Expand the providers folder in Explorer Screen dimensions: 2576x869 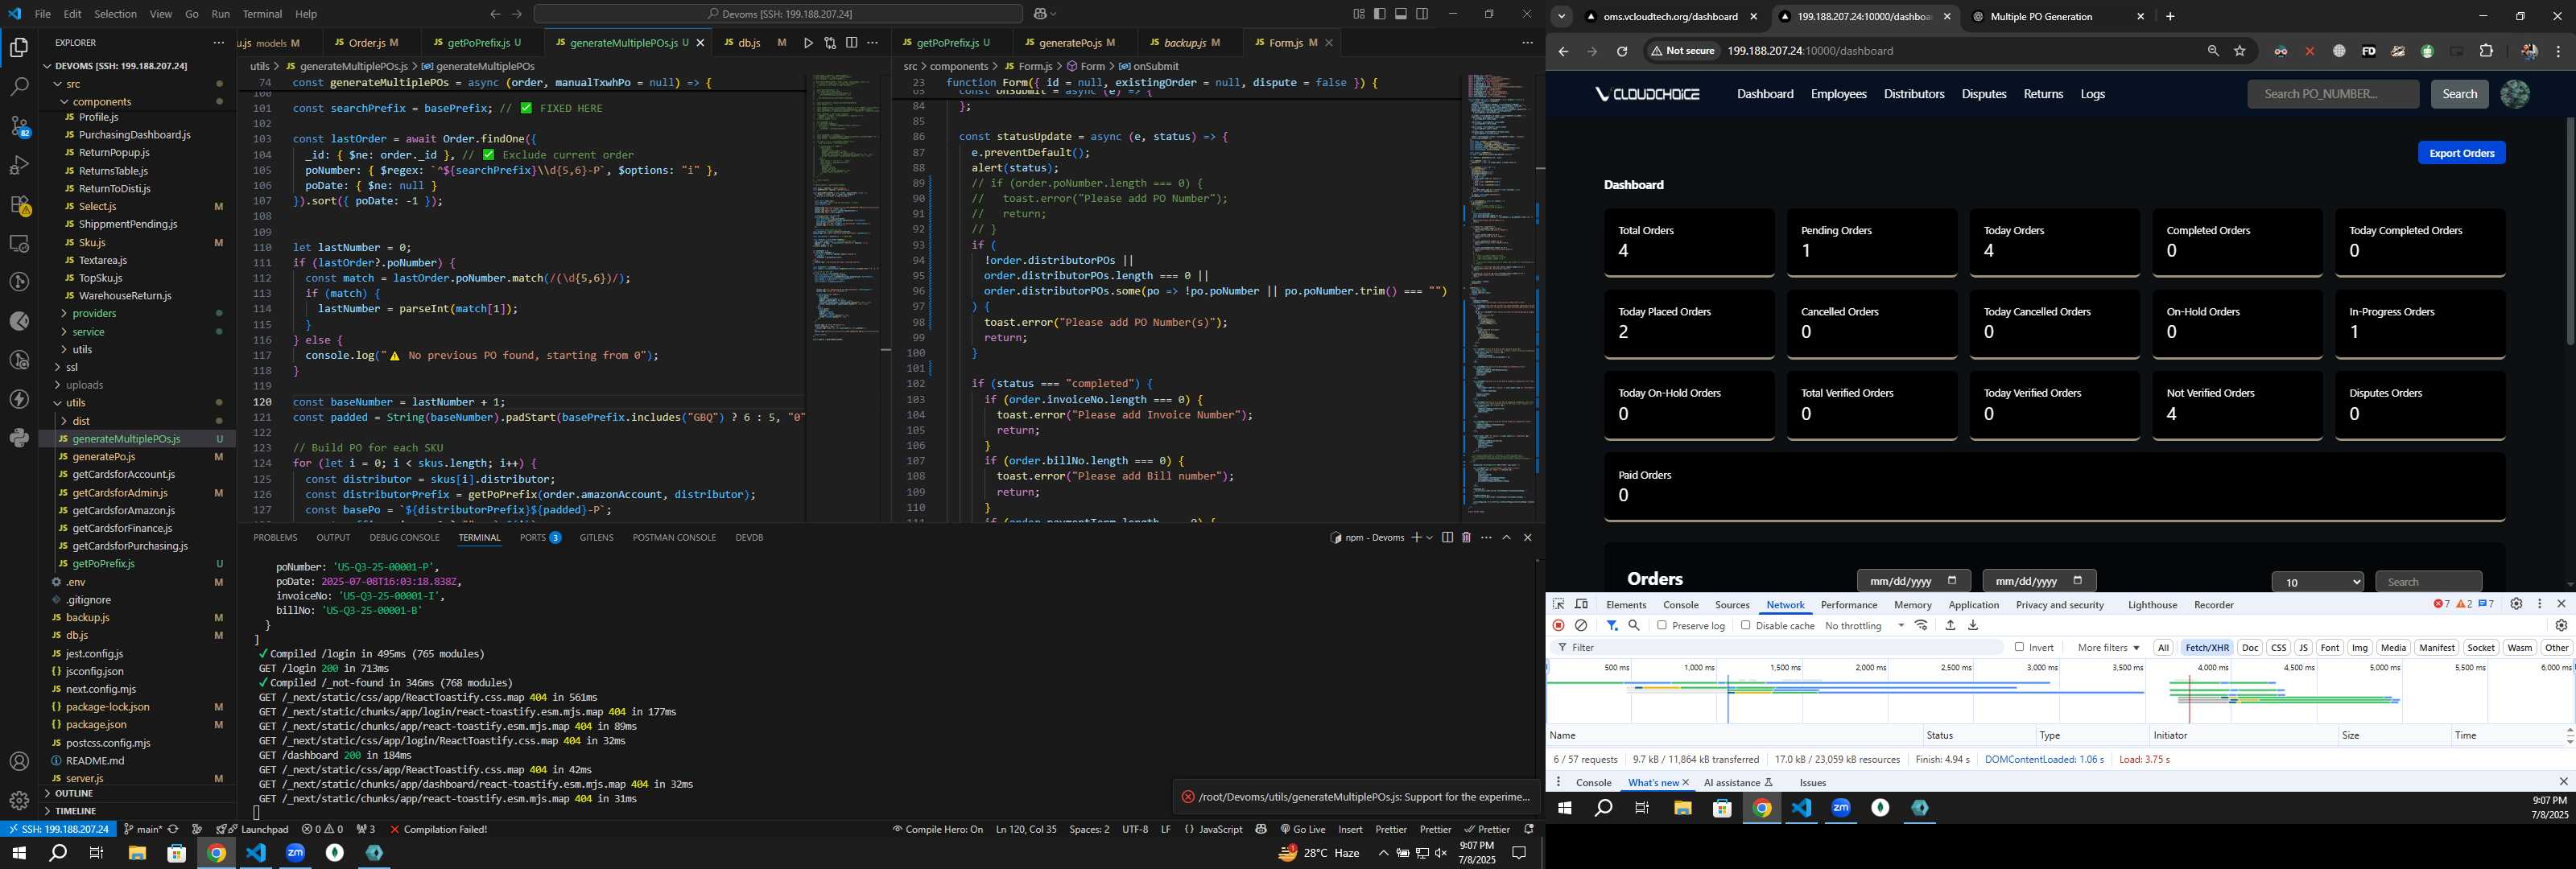click(x=94, y=313)
